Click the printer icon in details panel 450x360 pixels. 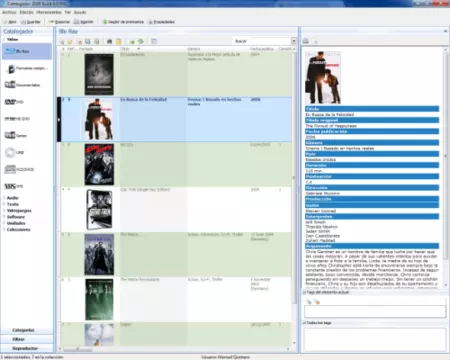point(306,41)
